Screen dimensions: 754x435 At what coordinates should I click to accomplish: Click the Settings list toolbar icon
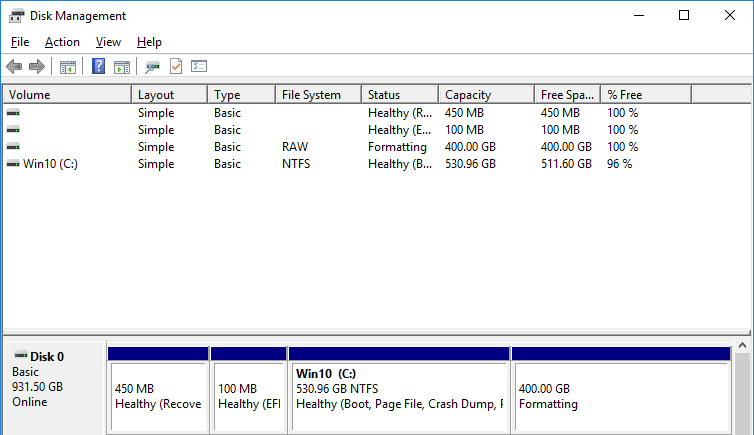(x=199, y=66)
